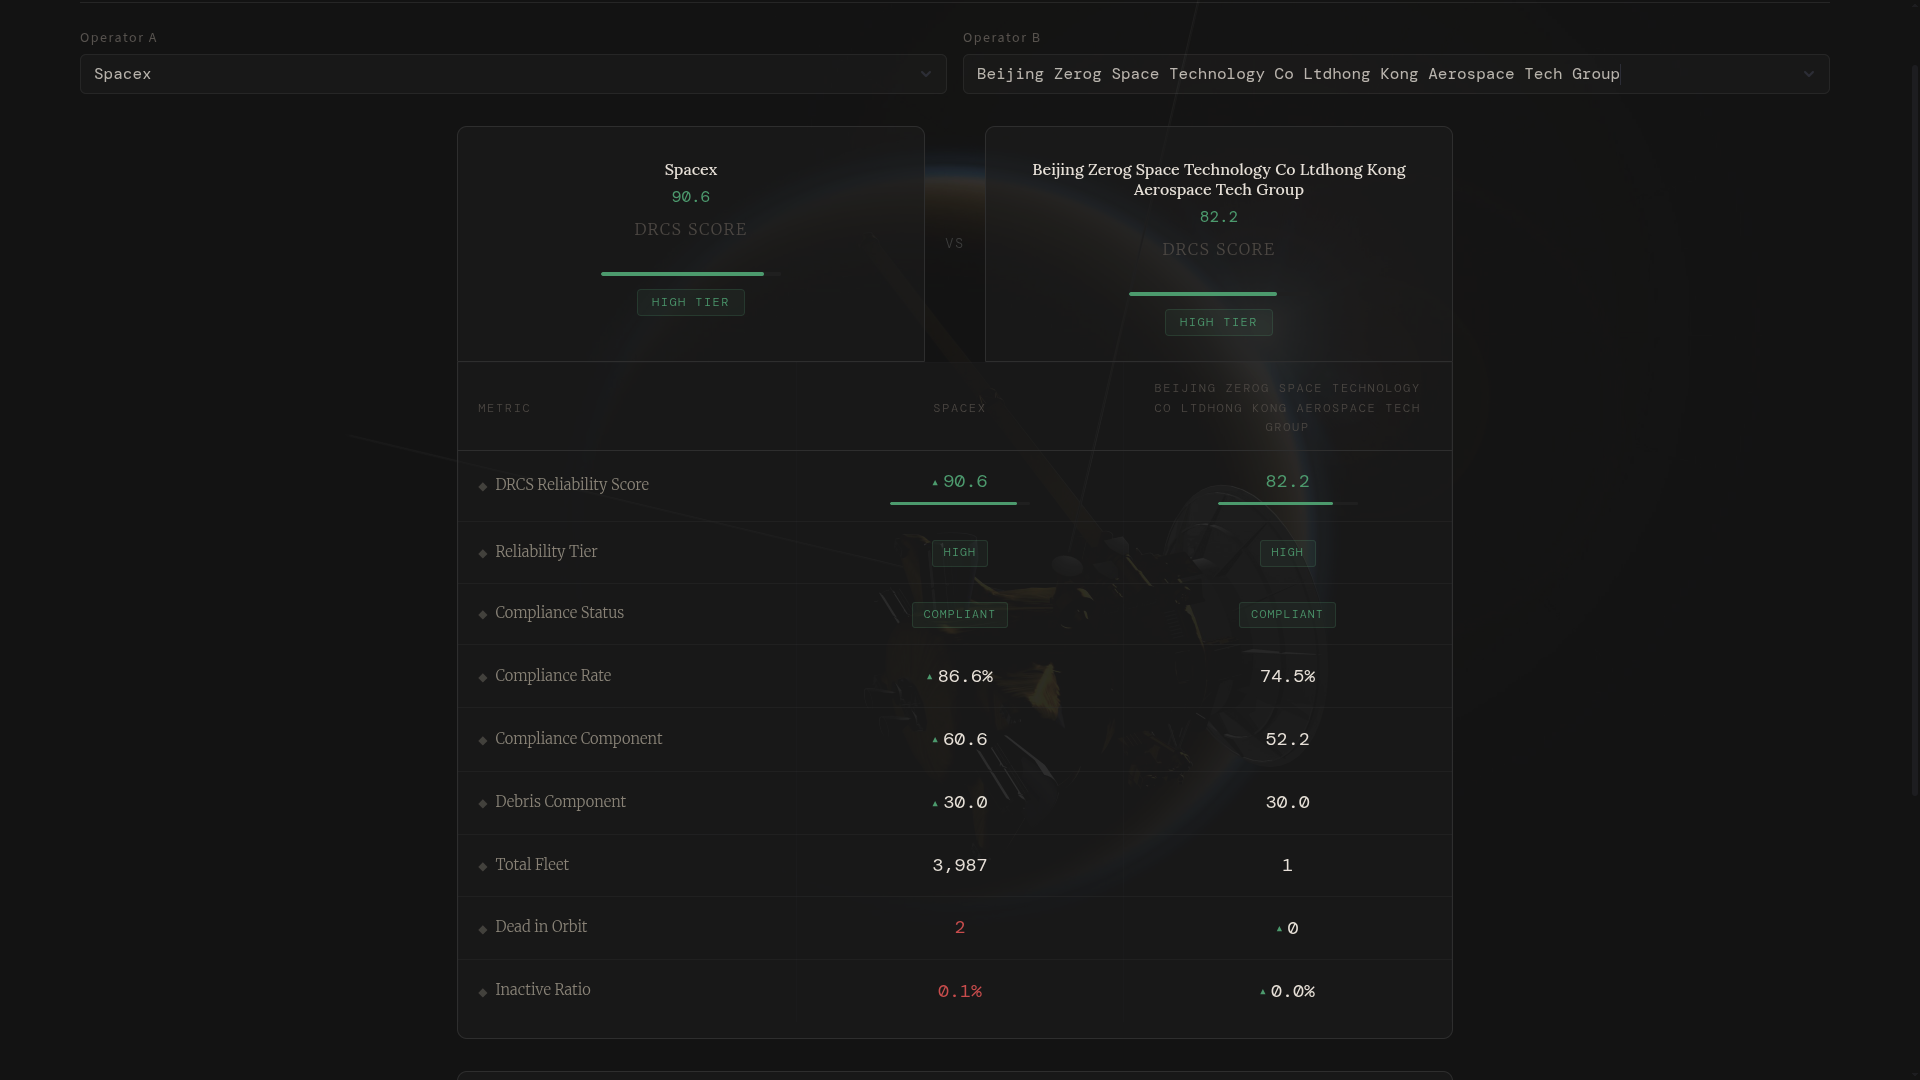Viewport: 1920px width, 1080px height.
Task: Click diamond bullet next to Total Fleet
Action: [x=483, y=866]
